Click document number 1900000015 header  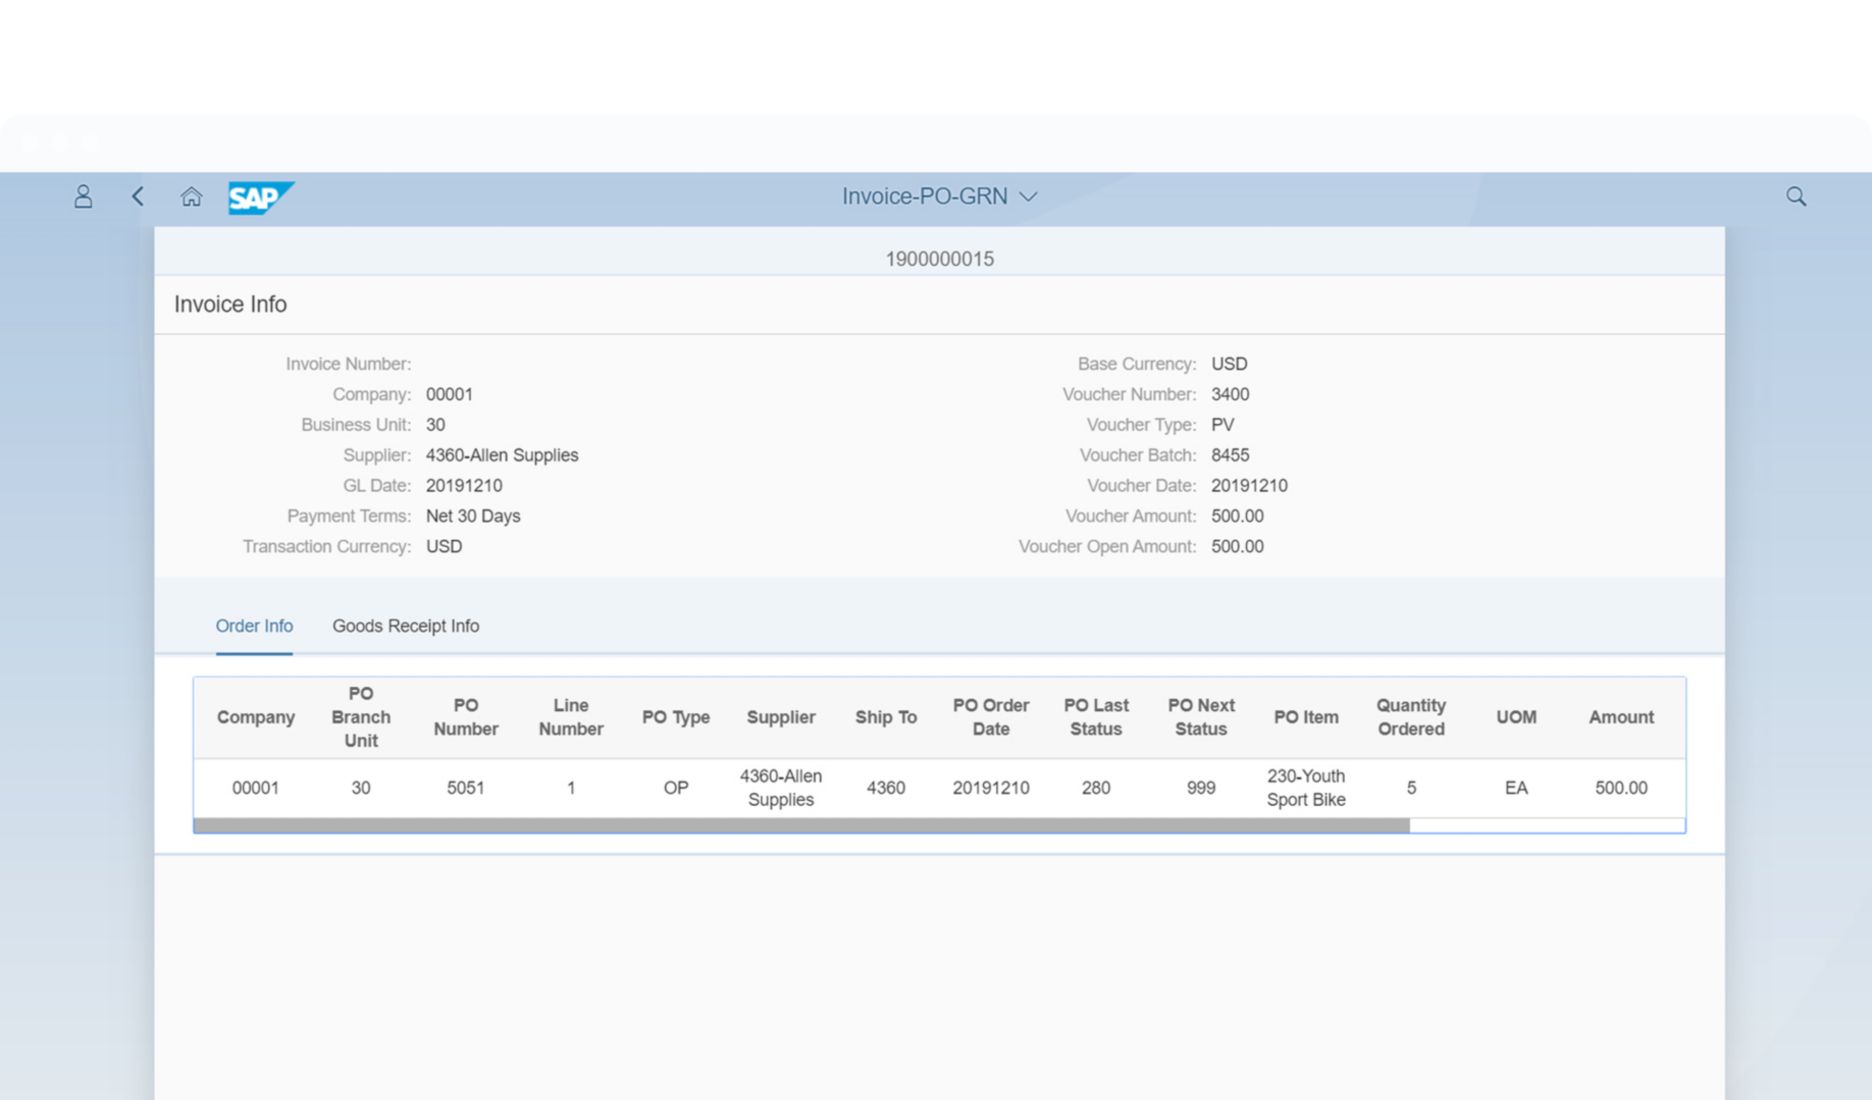pos(939,258)
